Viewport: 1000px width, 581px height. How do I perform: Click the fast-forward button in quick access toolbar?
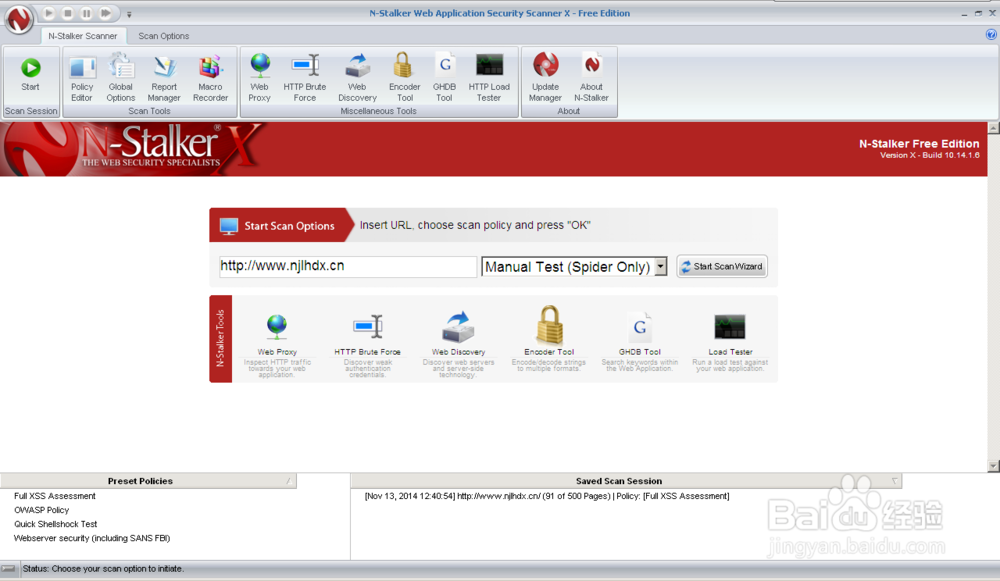pos(106,13)
